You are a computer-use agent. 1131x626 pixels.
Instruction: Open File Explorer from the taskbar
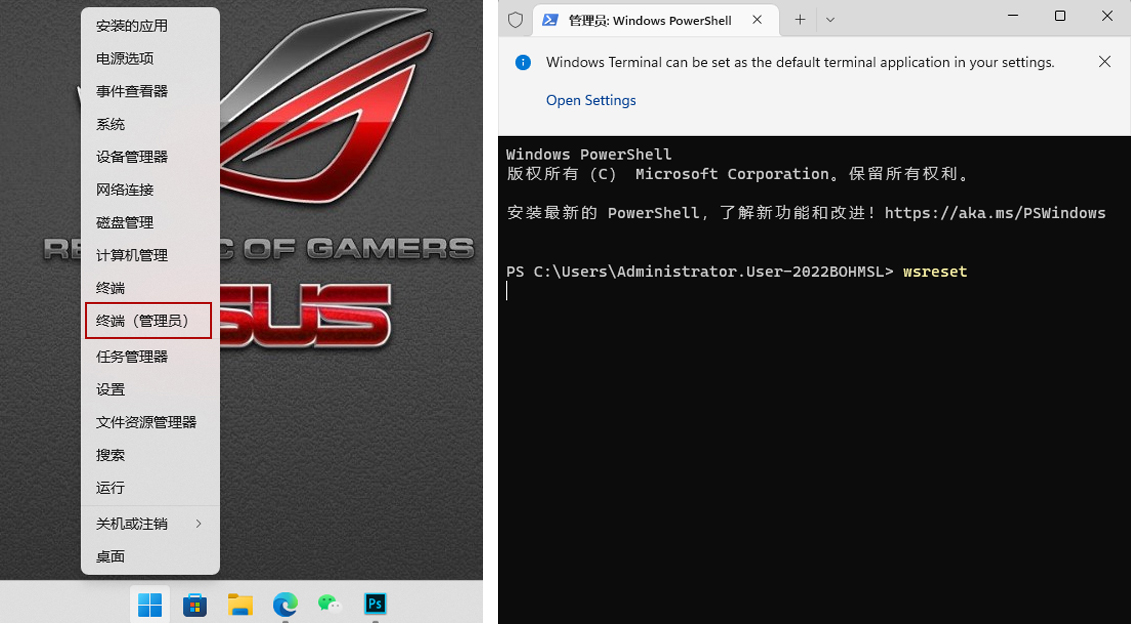pyautogui.click(x=239, y=605)
